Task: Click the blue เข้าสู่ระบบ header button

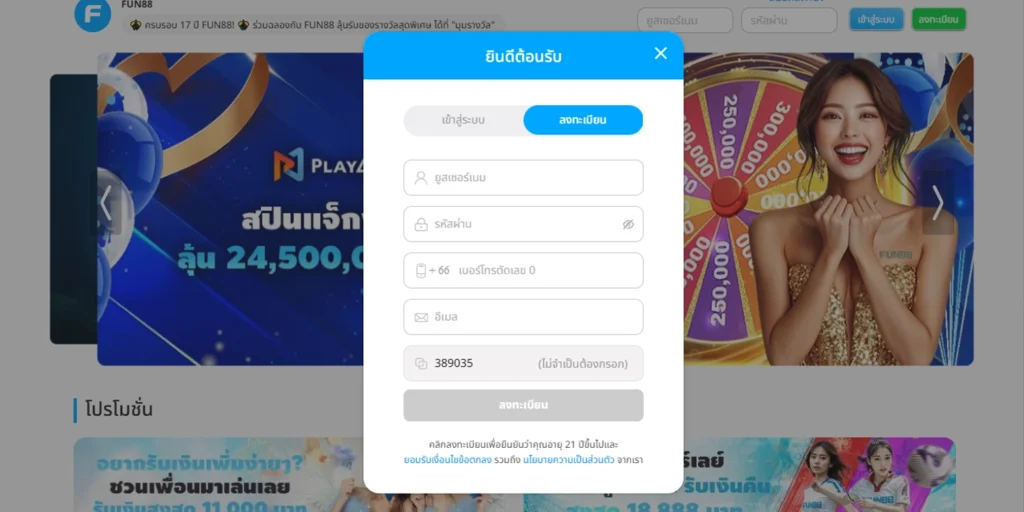Action: point(876,20)
